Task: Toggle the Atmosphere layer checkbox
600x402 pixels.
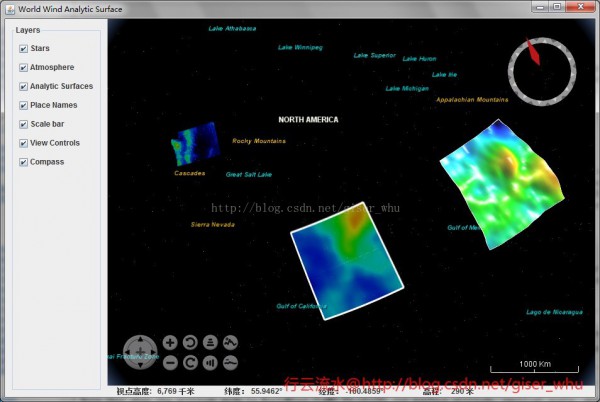Action: [23, 68]
